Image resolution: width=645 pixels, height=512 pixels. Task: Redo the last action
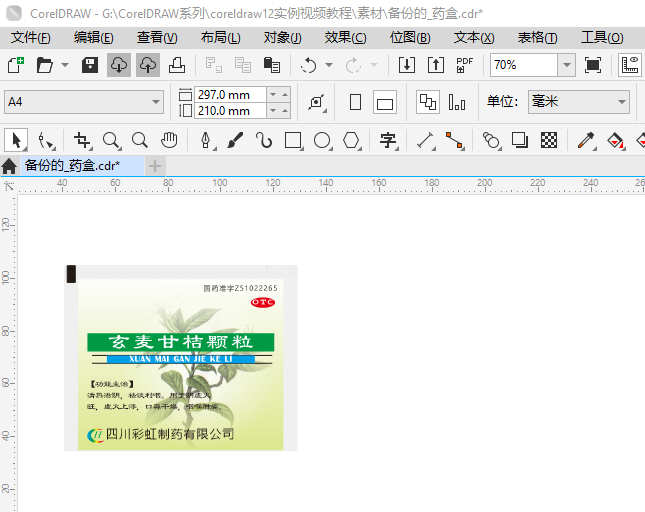[x=353, y=65]
